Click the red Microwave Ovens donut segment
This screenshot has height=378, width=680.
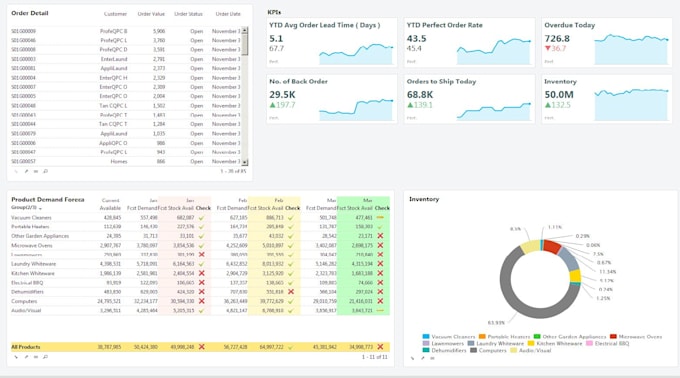pyautogui.click(x=552, y=247)
